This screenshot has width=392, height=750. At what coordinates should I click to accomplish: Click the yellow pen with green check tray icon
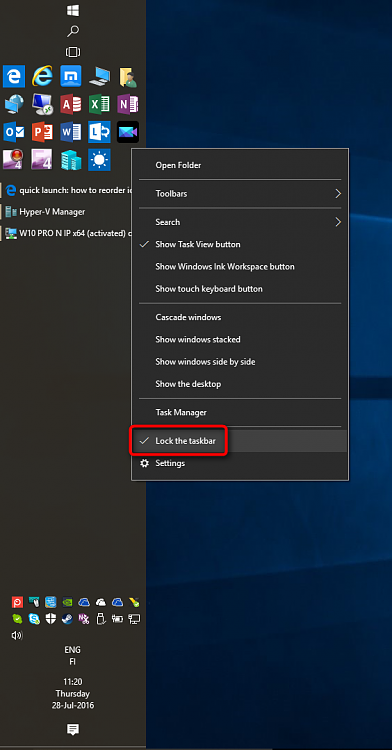pos(134,602)
